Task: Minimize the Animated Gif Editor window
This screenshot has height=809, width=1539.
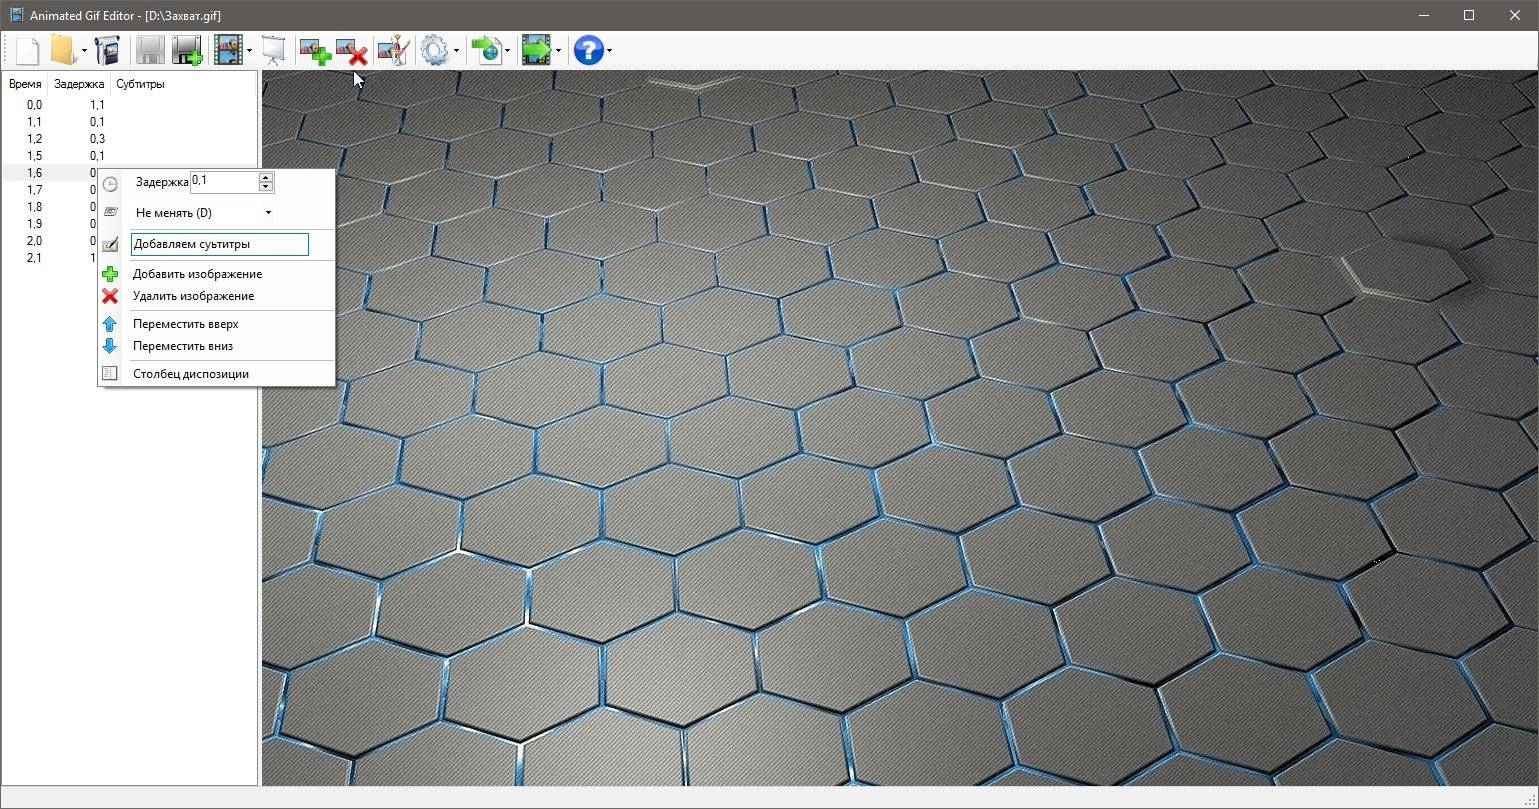Action: click(x=1423, y=15)
